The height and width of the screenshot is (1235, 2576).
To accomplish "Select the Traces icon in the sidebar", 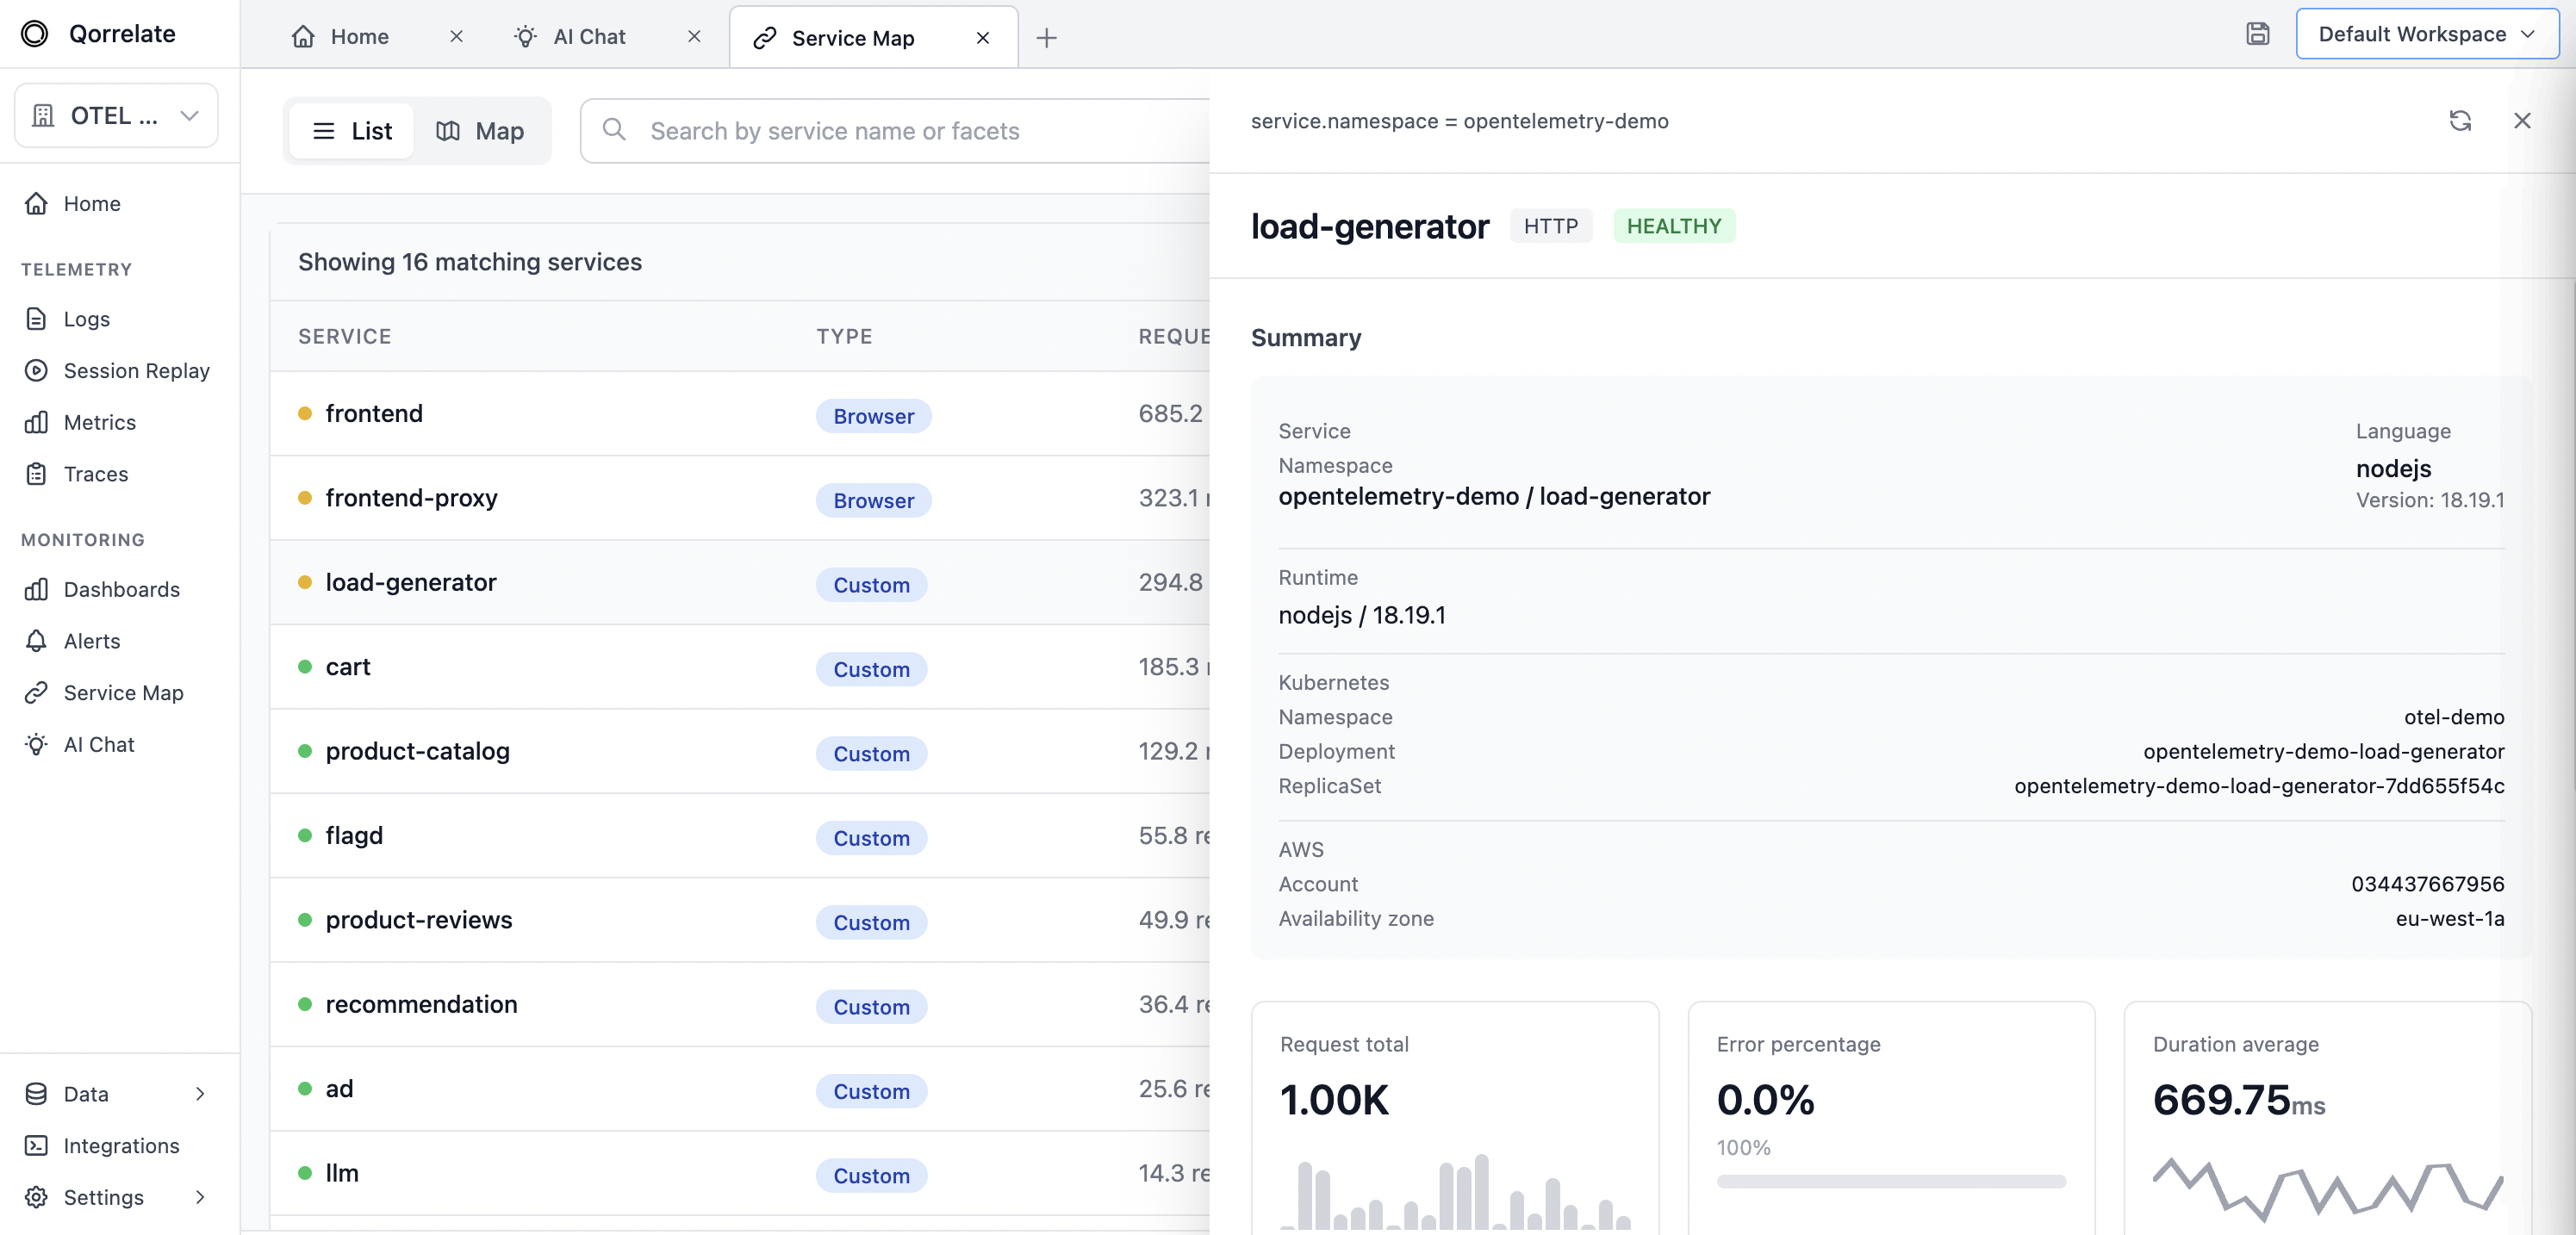I will [36, 473].
